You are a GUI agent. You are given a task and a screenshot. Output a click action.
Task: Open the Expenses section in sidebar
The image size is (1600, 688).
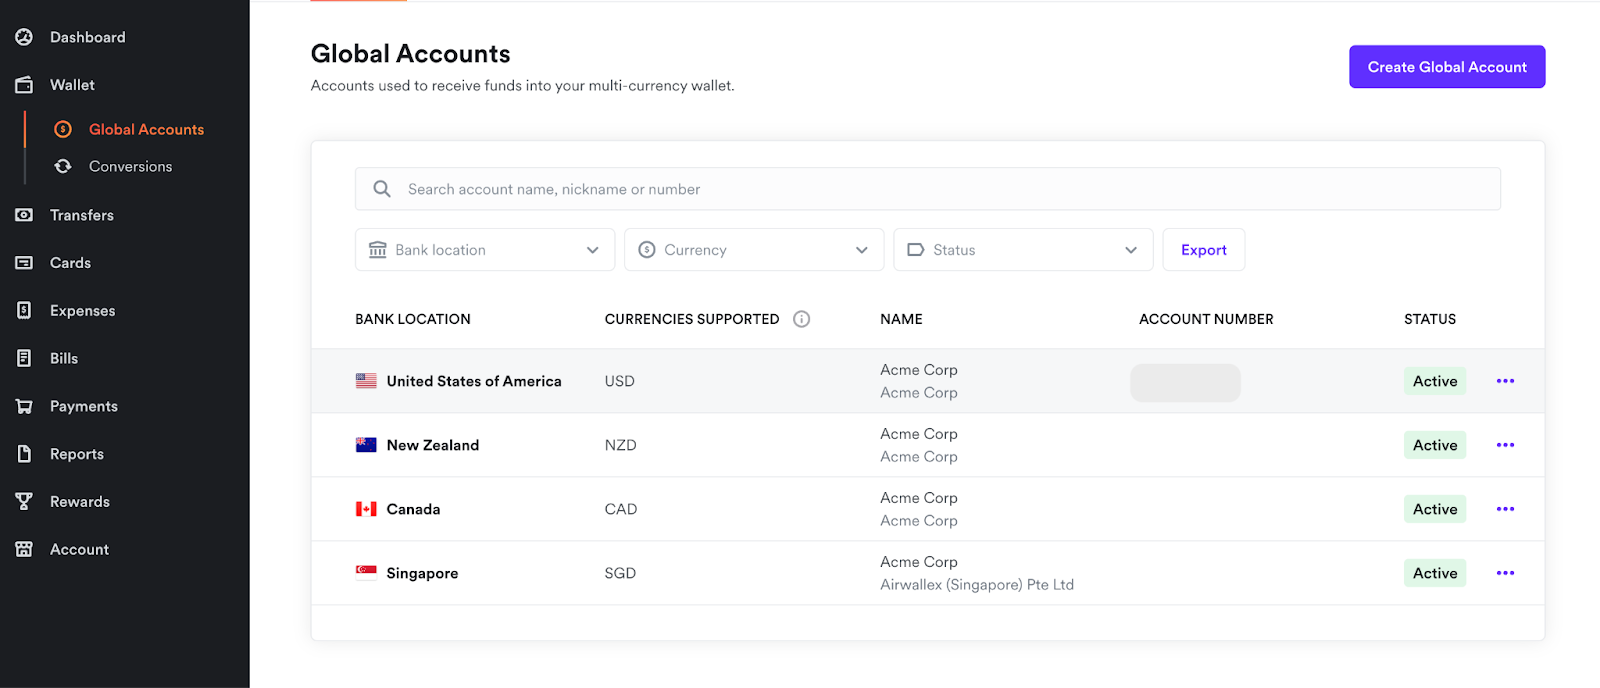click(x=82, y=311)
